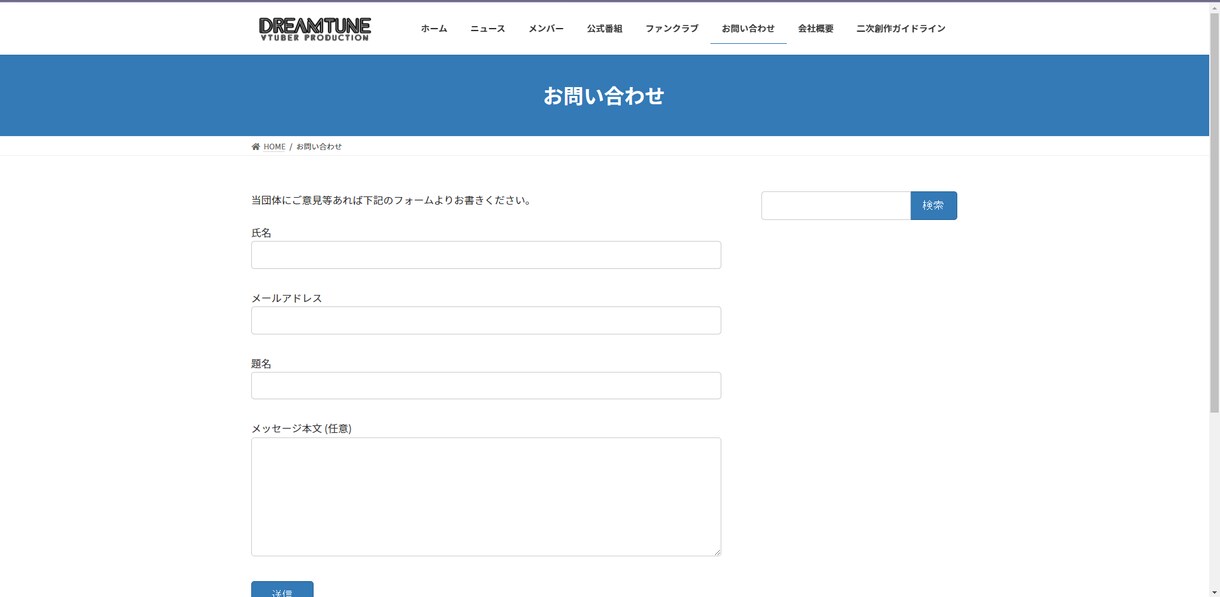Image resolution: width=1220 pixels, height=597 pixels.
Task: Click the sidebar search input box
Action: [836, 206]
